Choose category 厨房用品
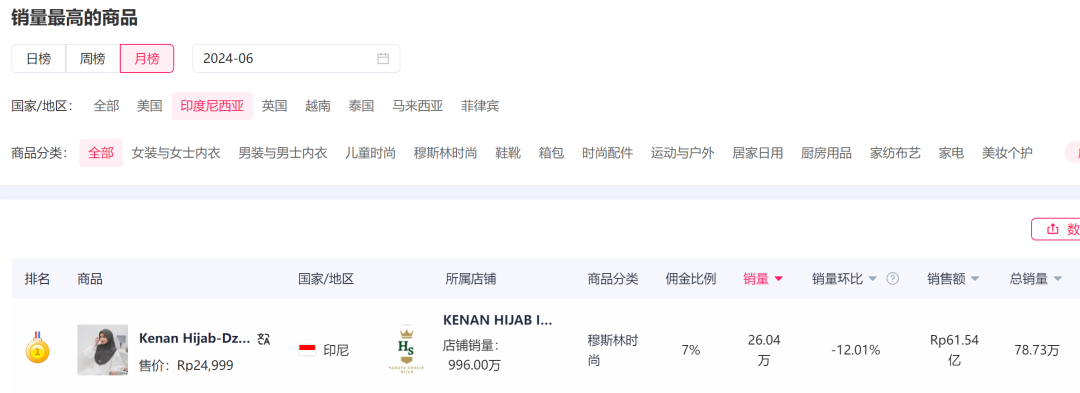1080x393 pixels. (x=827, y=153)
